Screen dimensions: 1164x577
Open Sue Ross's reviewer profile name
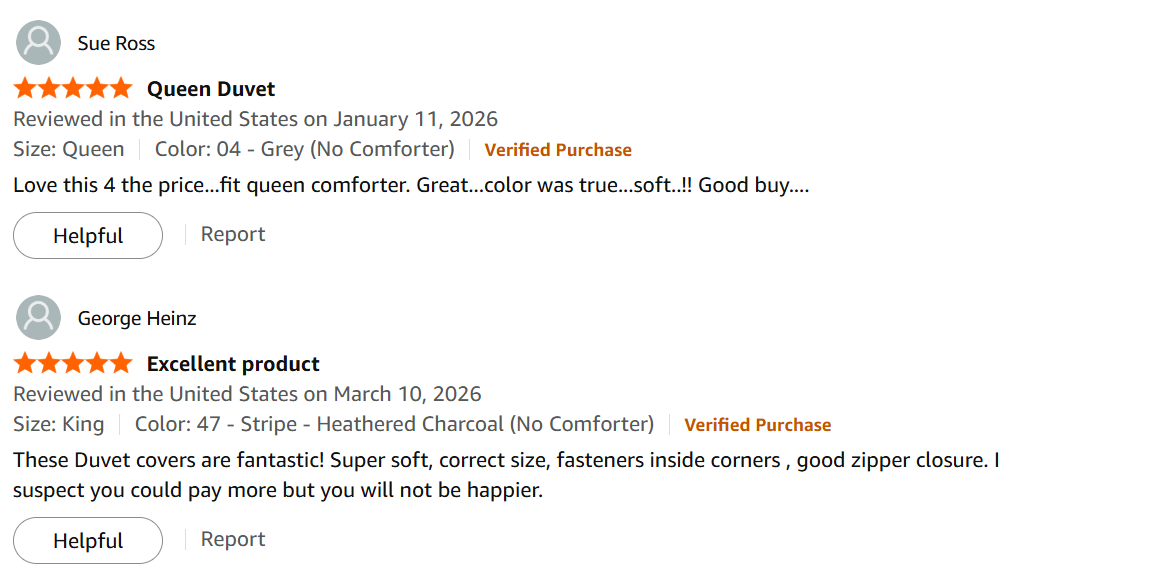pyautogui.click(x=116, y=44)
